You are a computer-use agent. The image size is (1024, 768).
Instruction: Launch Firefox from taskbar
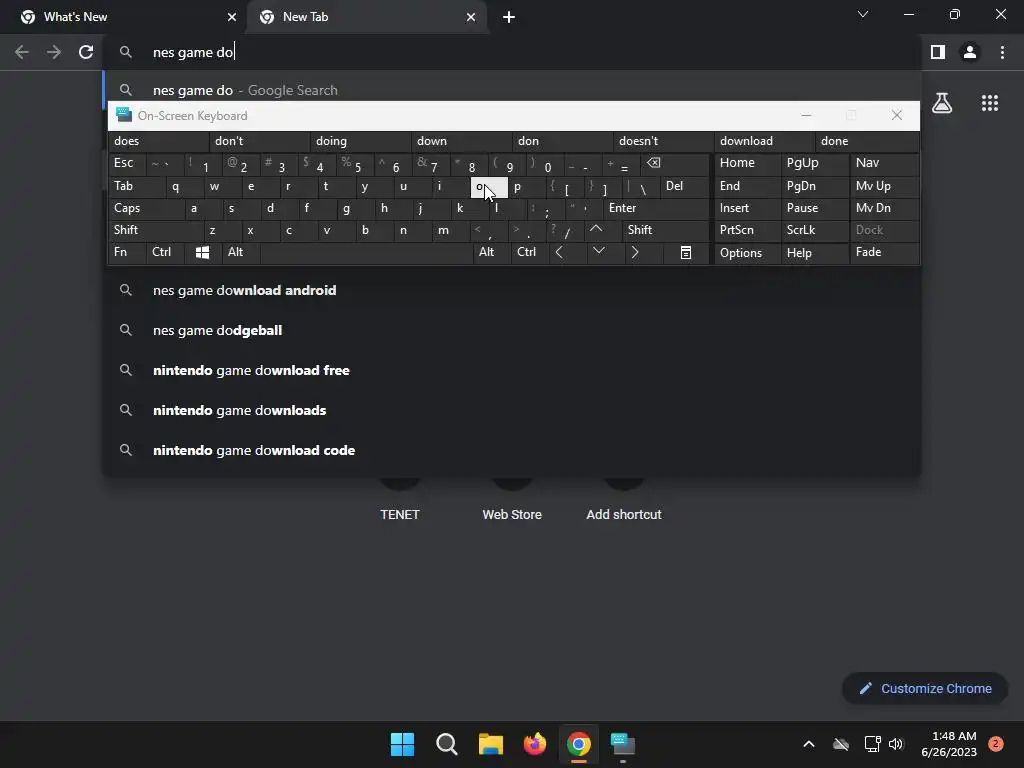[x=535, y=744]
